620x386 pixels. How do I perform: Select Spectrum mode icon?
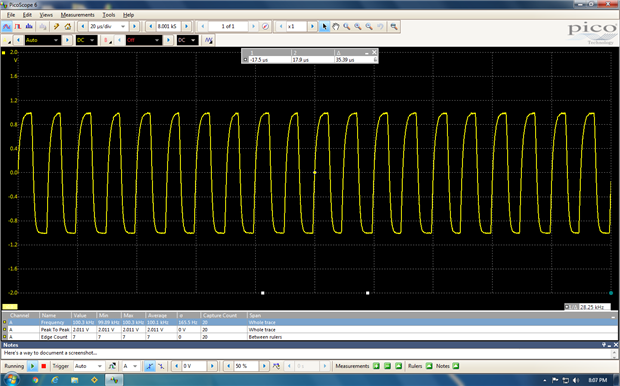(29, 26)
